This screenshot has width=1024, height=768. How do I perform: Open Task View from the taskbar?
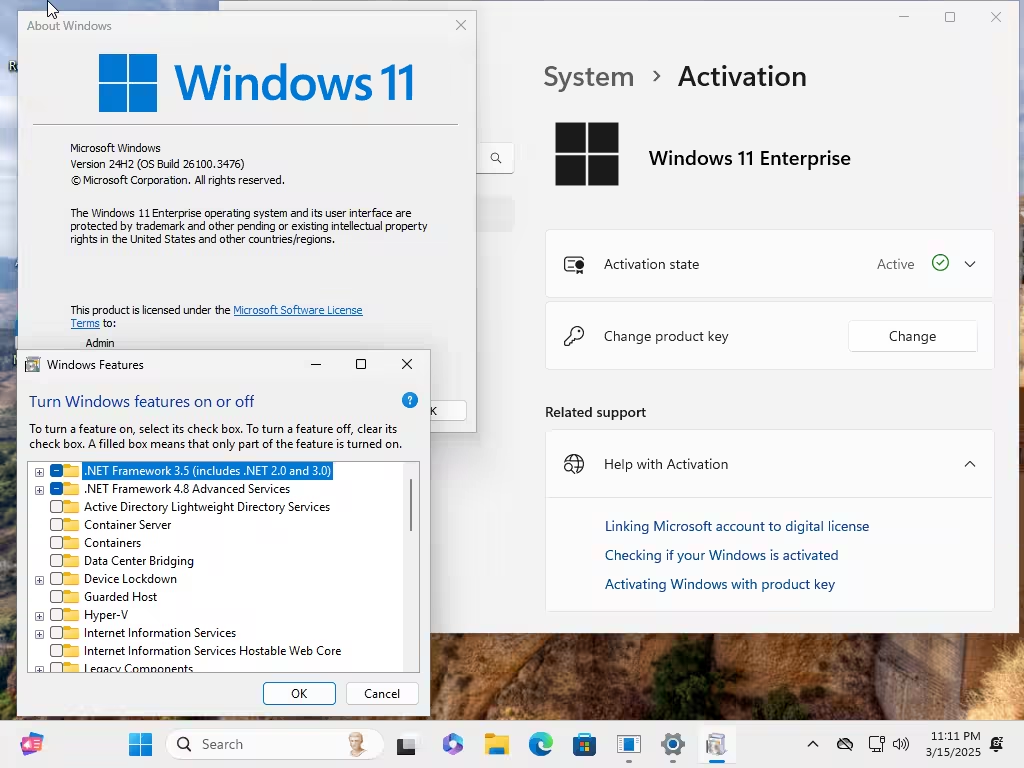[x=406, y=745]
